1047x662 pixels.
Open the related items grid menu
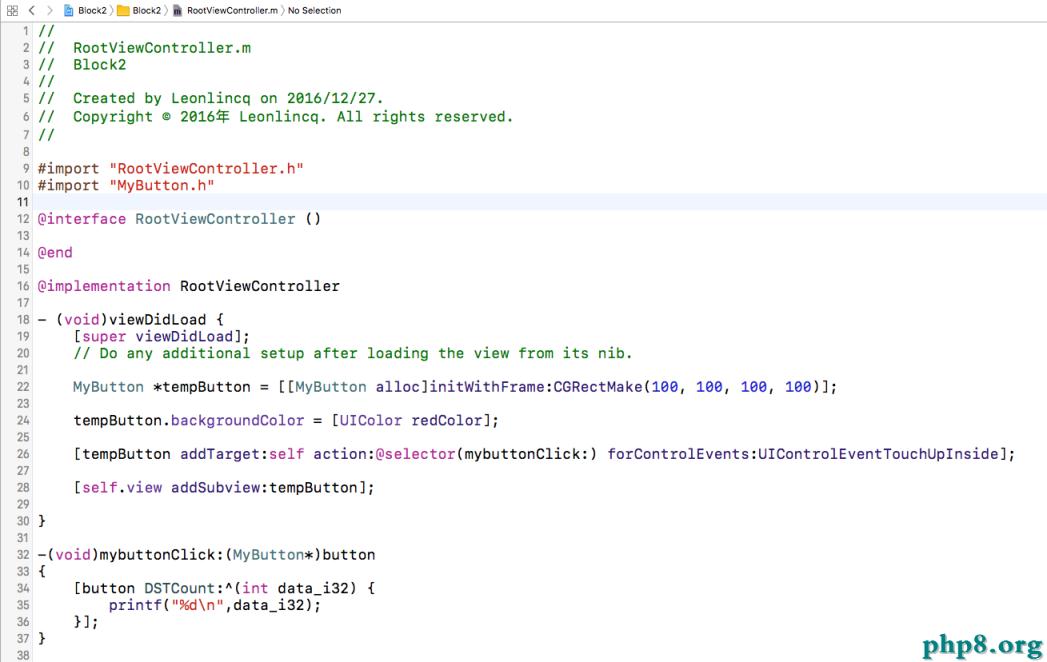click(11, 10)
